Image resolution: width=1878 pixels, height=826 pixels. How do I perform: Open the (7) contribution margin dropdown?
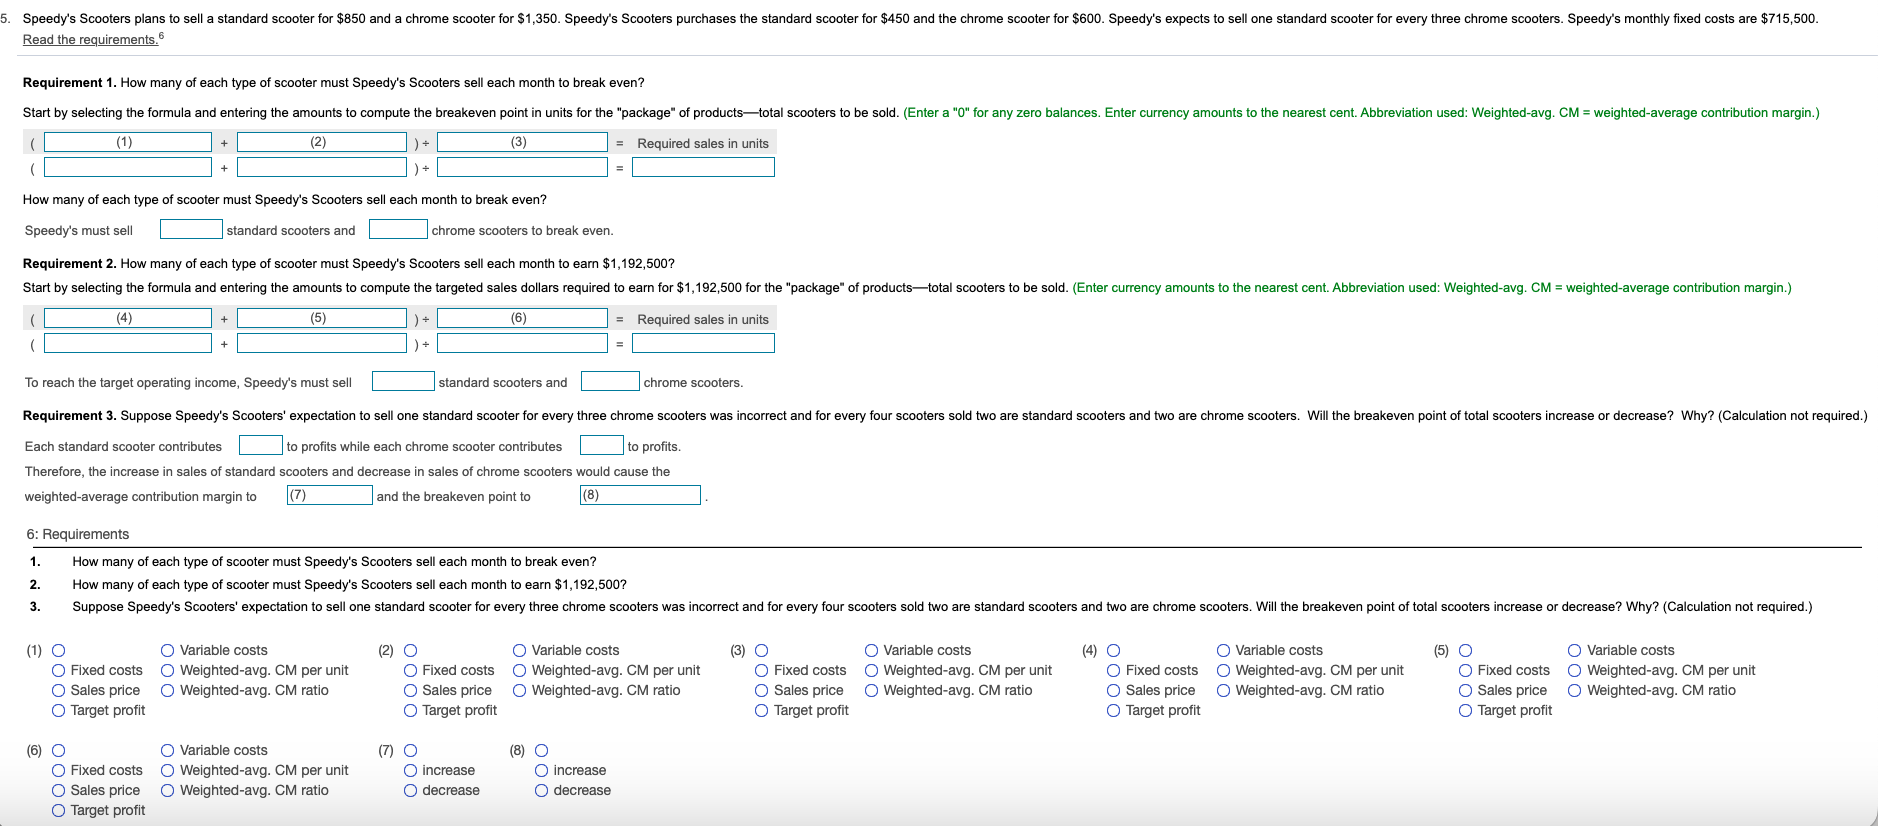330,495
